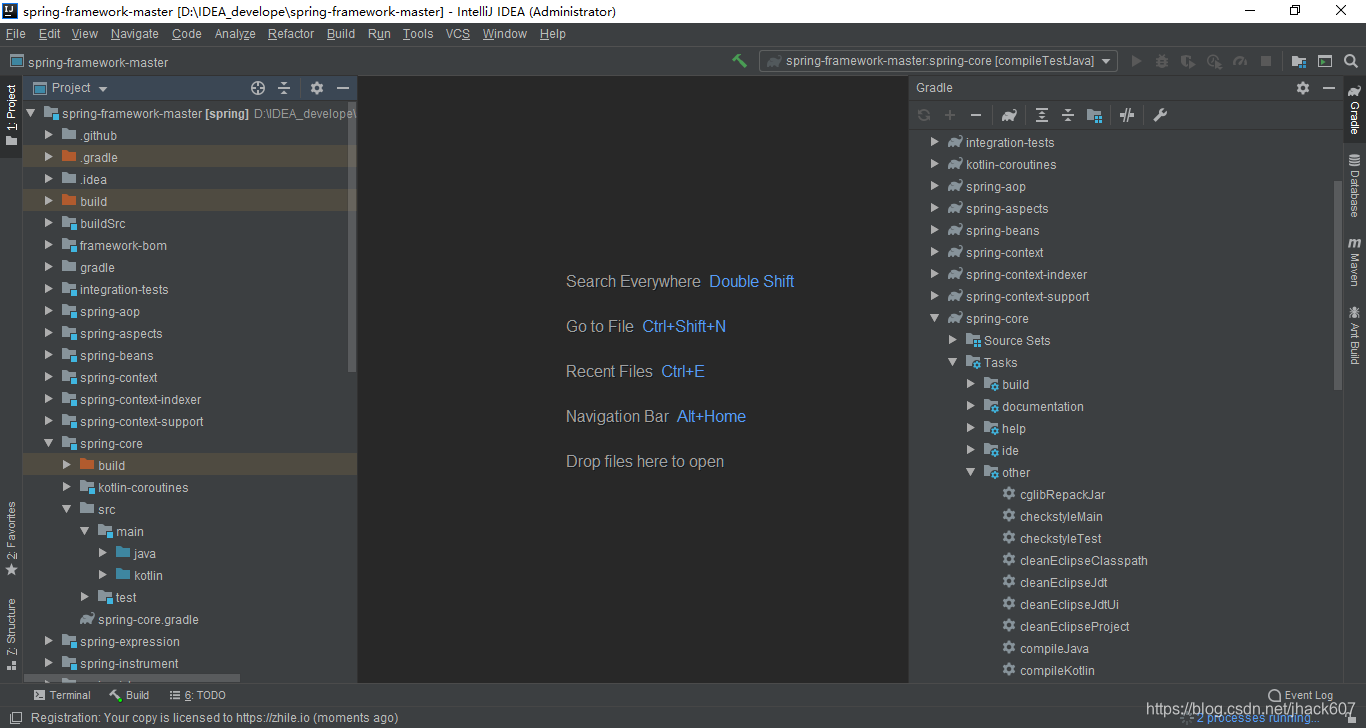Toggle the Maven side tab

(1355, 262)
